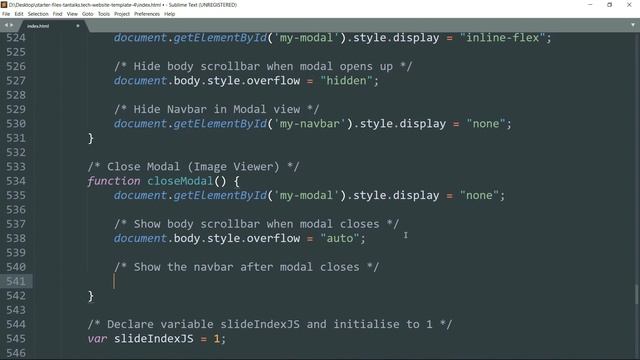Click the previous tab arrow
640x360 pixels.
pyautogui.click(x=6, y=25)
